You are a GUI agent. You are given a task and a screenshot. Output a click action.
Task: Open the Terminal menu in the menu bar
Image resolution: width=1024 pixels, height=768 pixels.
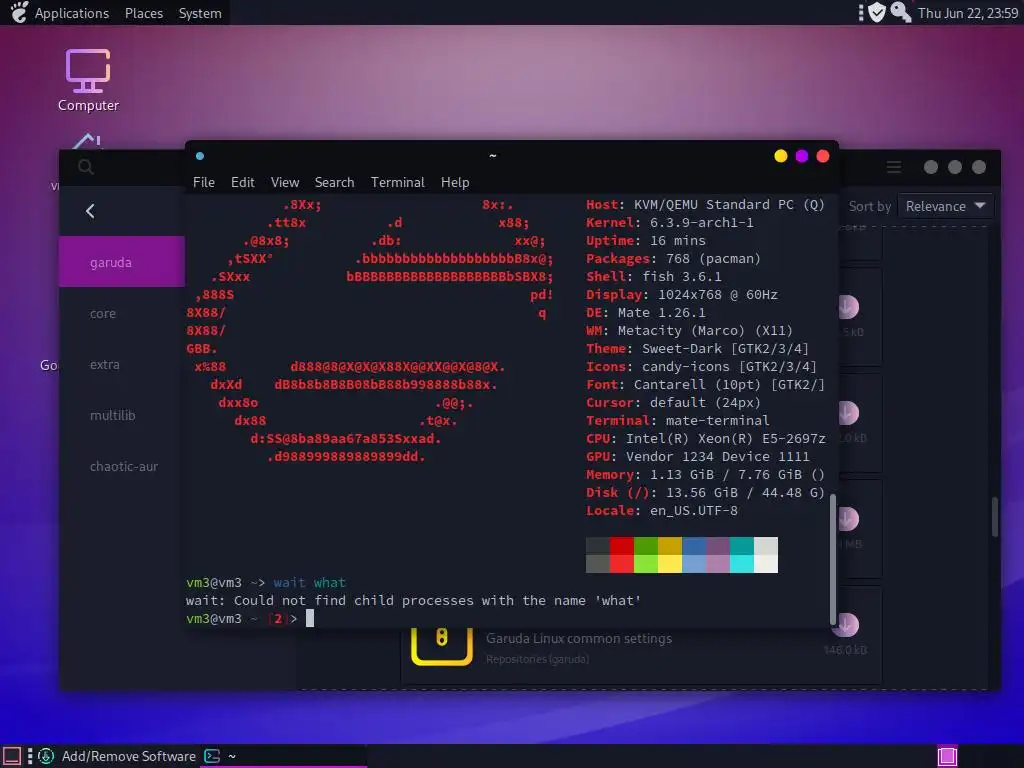(x=398, y=182)
